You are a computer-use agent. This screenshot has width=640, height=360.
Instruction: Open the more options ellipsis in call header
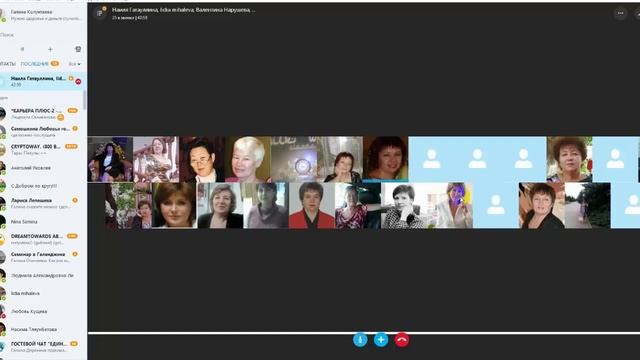pos(620,13)
